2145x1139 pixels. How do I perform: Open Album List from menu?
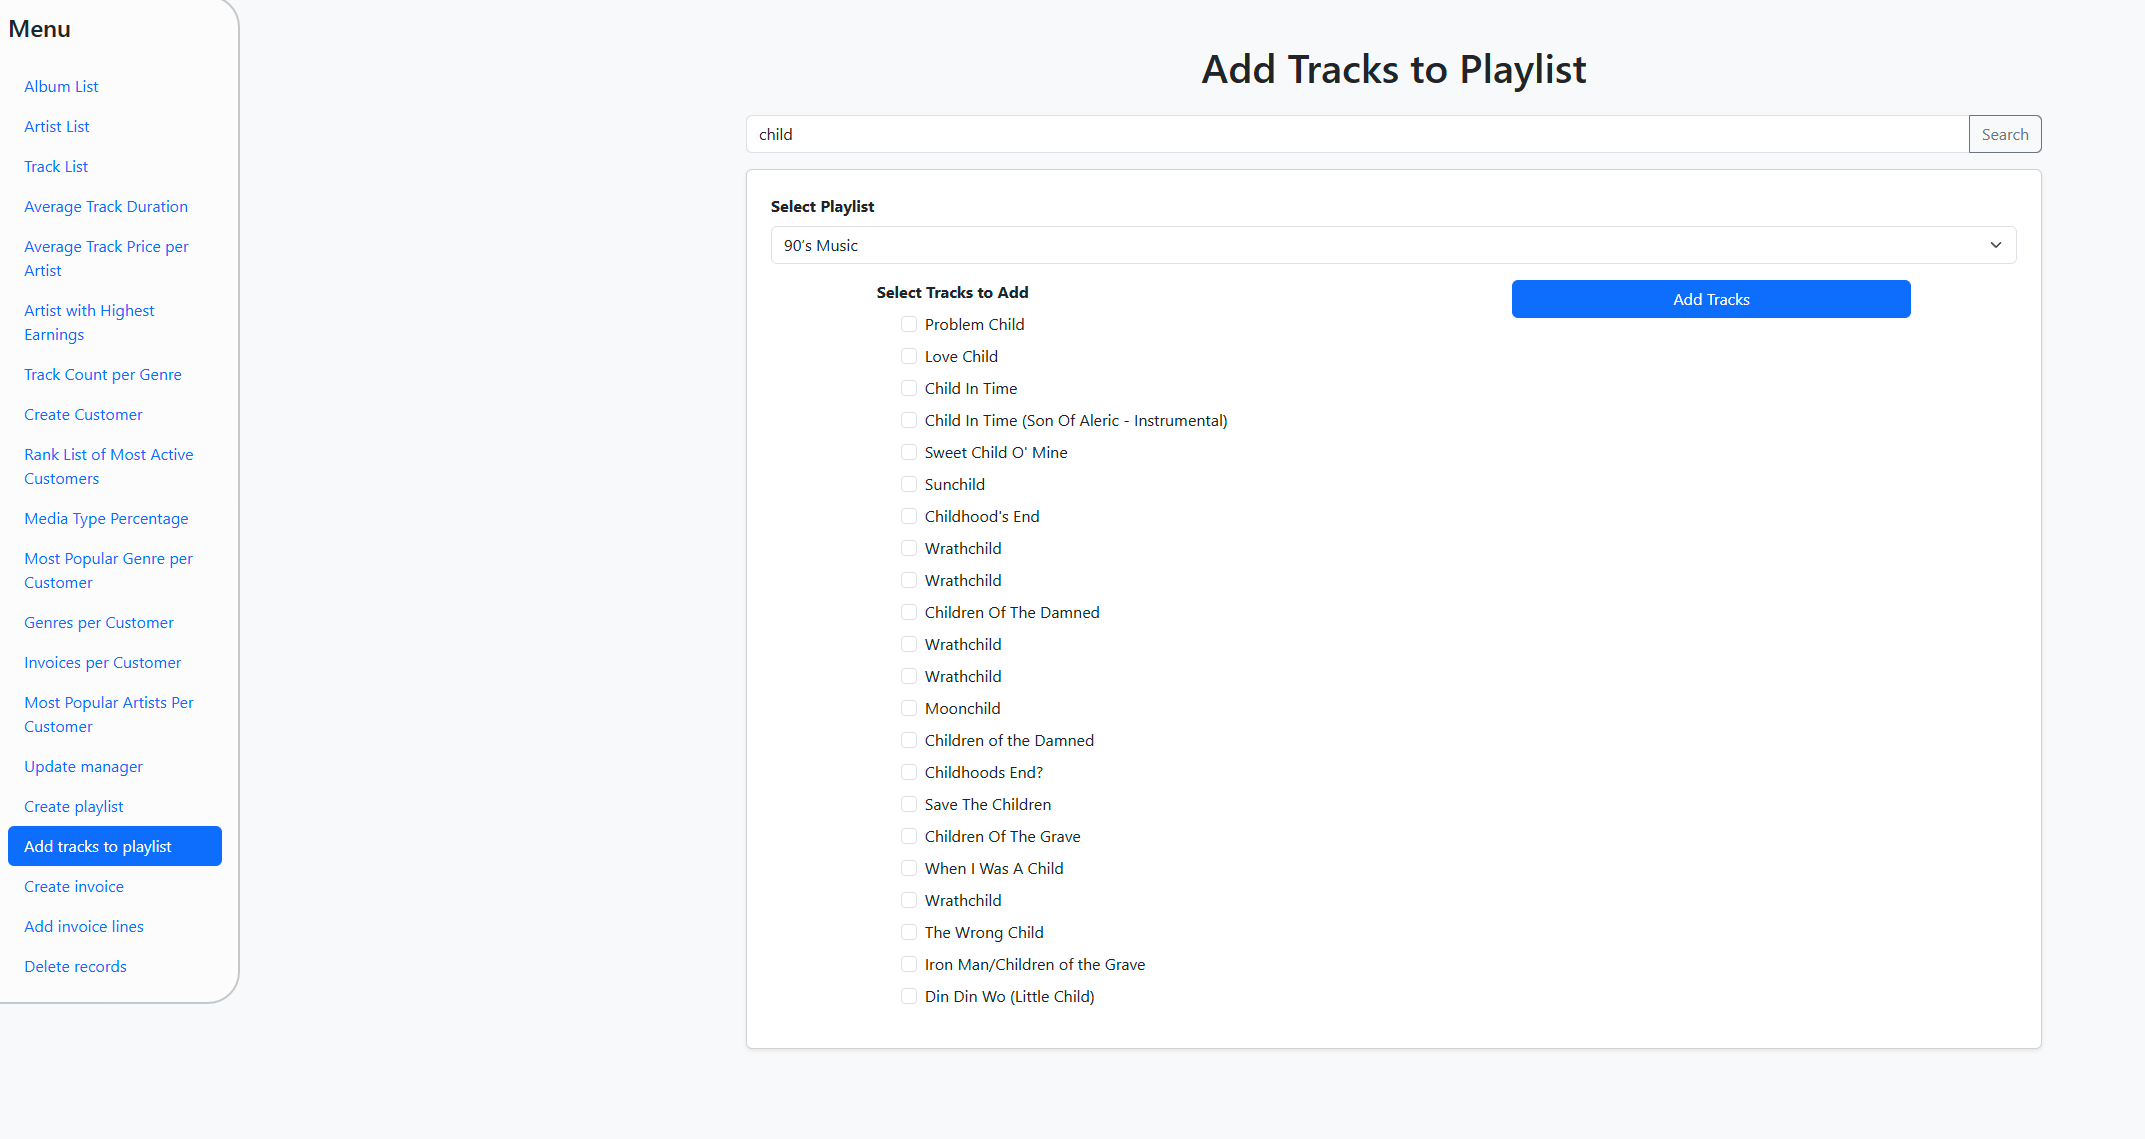pyautogui.click(x=61, y=86)
